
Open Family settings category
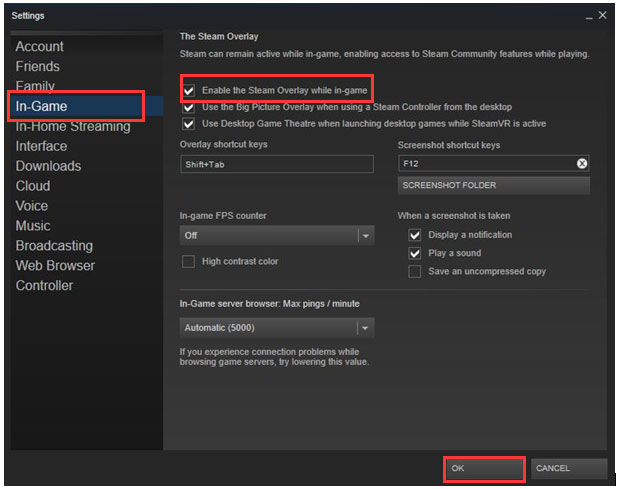35,85
